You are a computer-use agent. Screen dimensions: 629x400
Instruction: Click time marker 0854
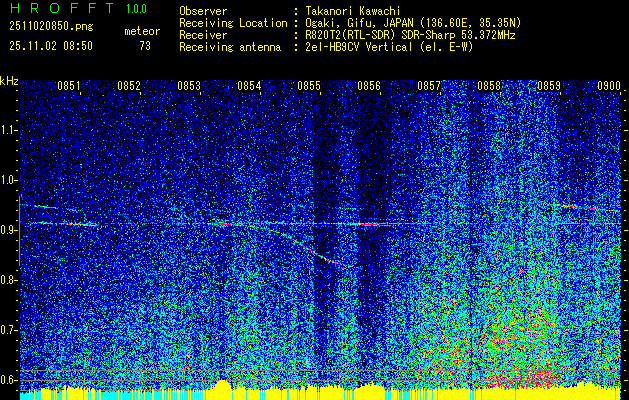[x=249, y=86]
